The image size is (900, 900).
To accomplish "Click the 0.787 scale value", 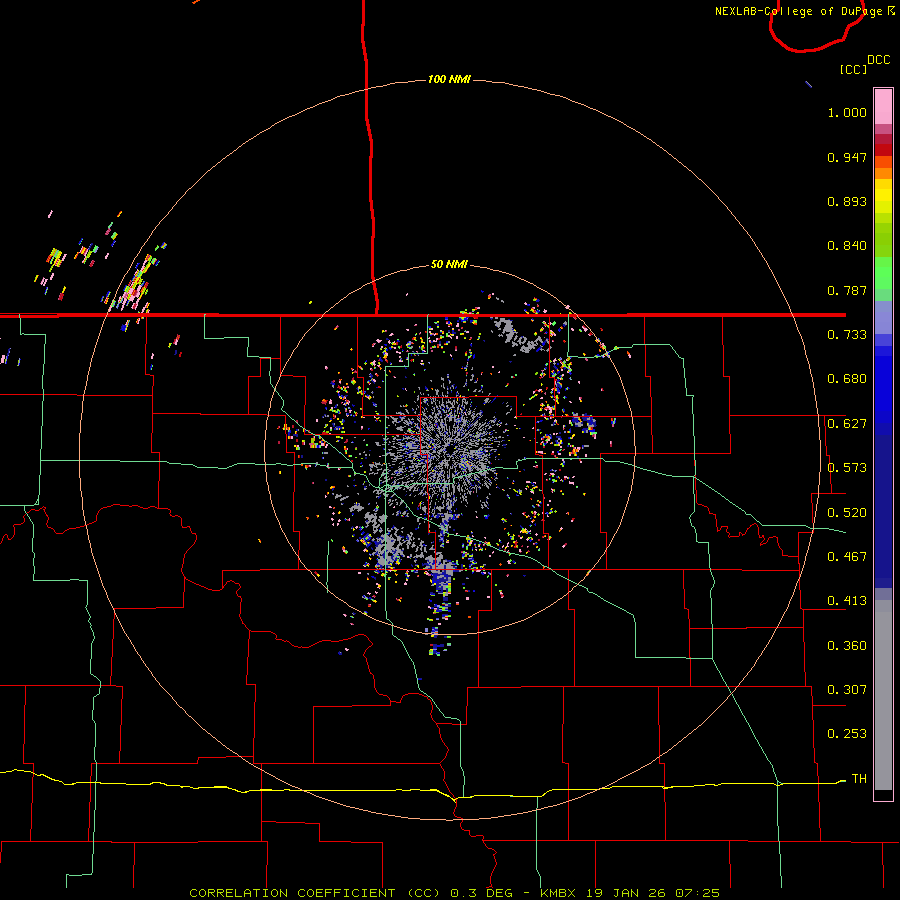I will tap(847, 290).
